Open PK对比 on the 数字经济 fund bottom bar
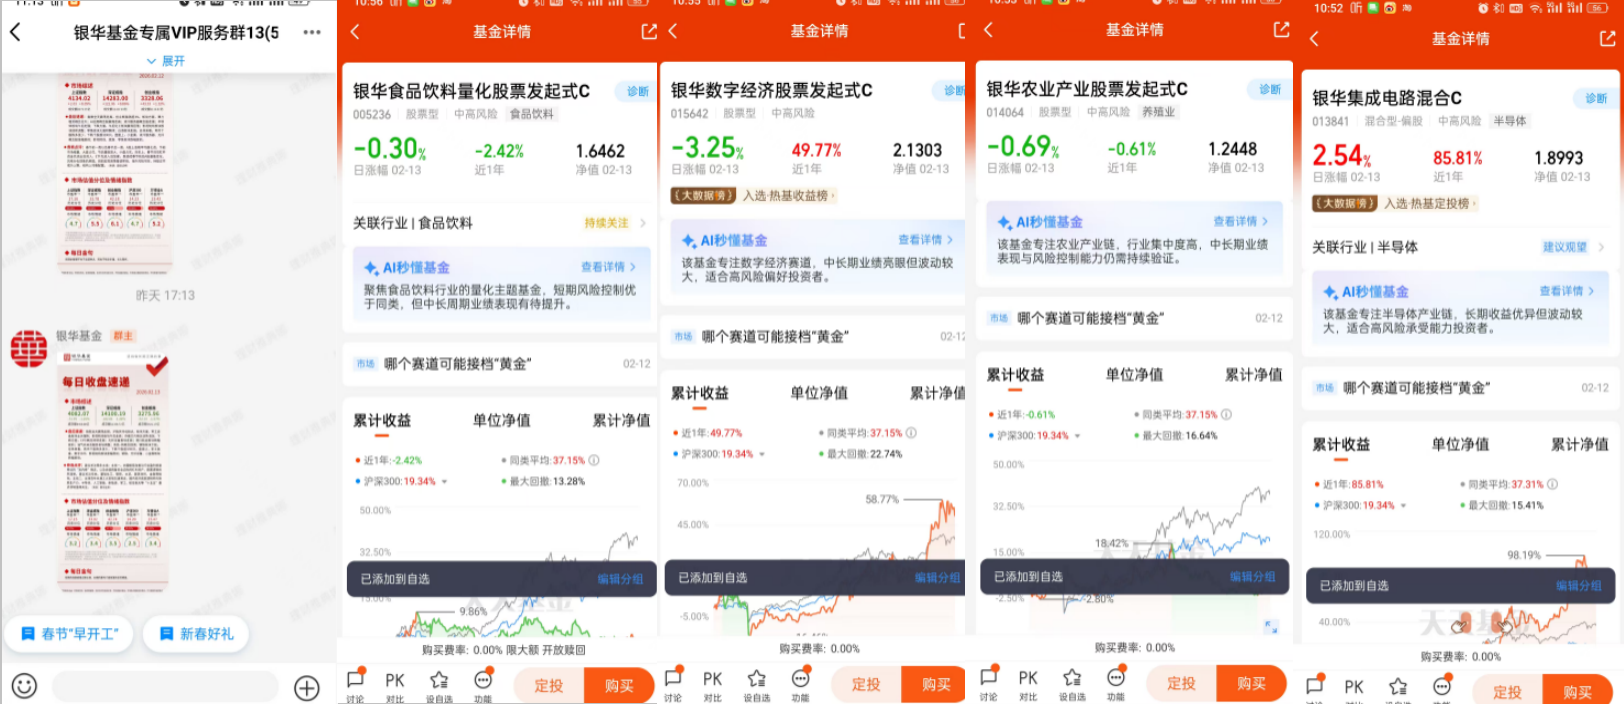1624x704 pixels. [x=712, y=685]
